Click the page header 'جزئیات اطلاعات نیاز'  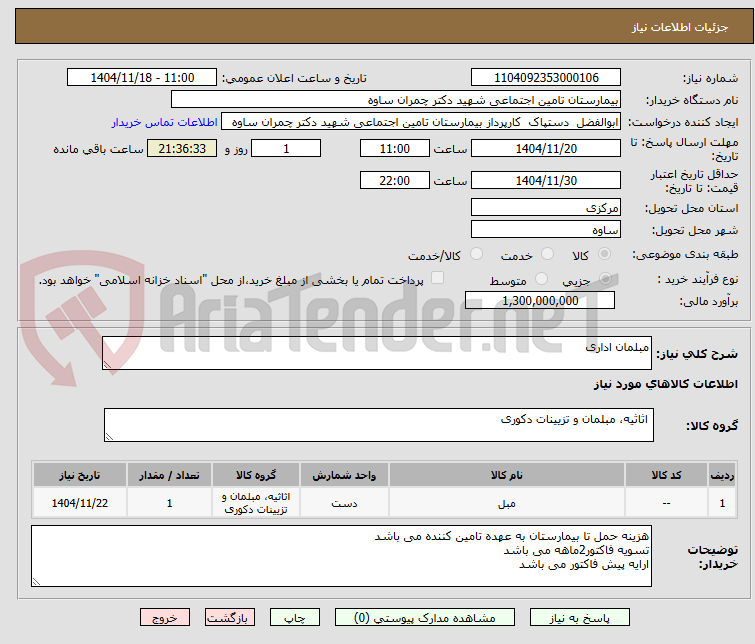[x=679, y=27]
